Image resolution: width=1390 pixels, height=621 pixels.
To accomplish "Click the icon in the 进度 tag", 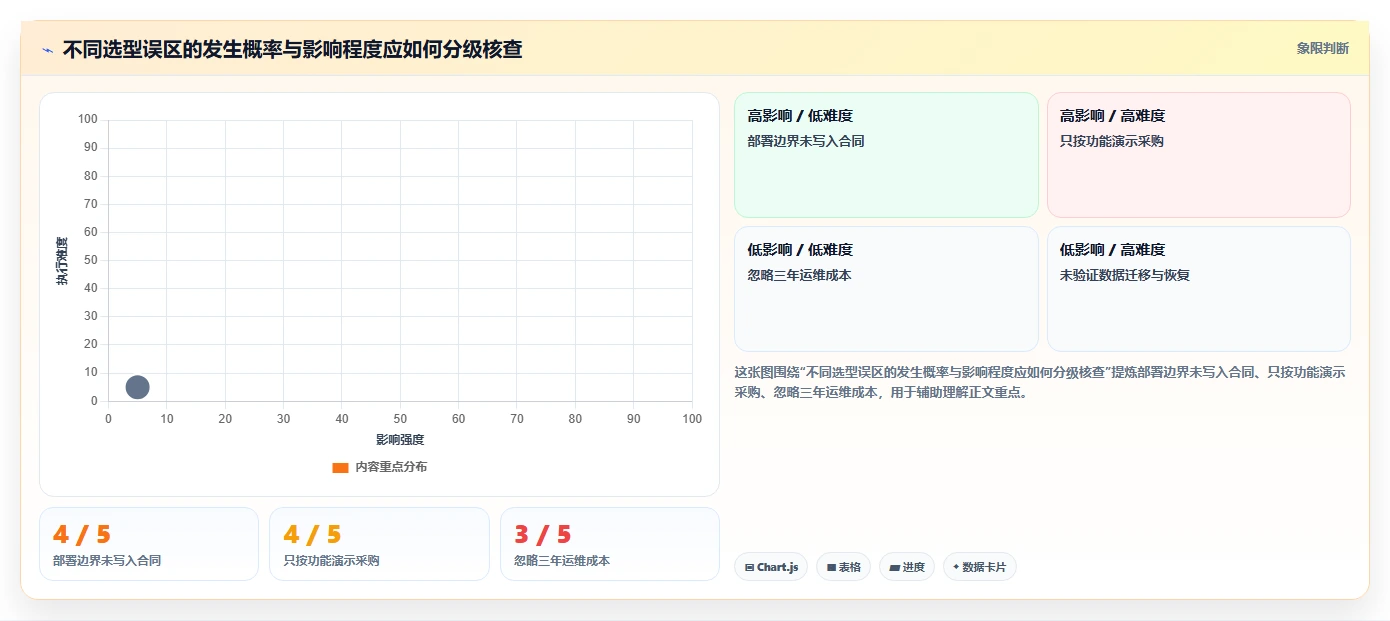I will [x=894, y=568].
